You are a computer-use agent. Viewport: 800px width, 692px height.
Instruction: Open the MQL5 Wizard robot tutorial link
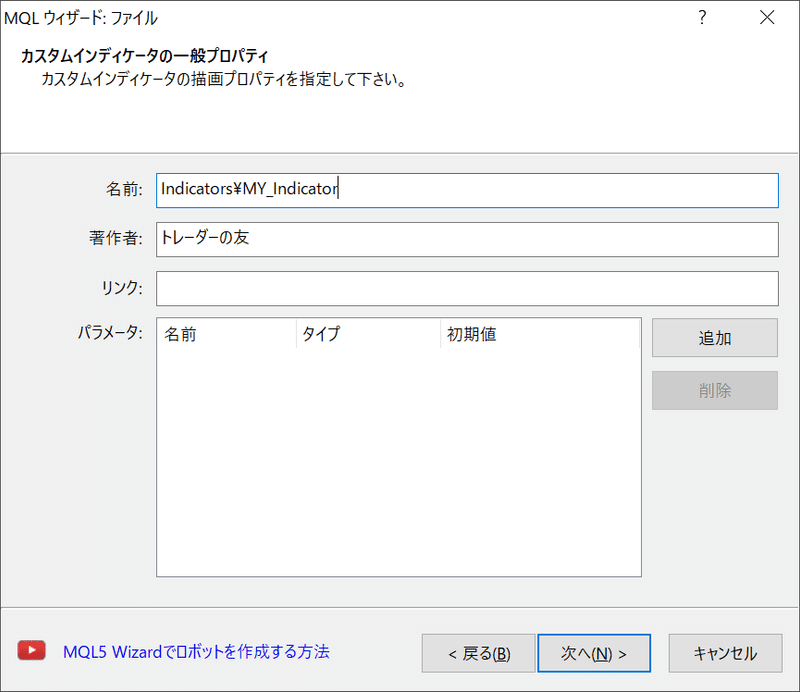click(196, 652)
